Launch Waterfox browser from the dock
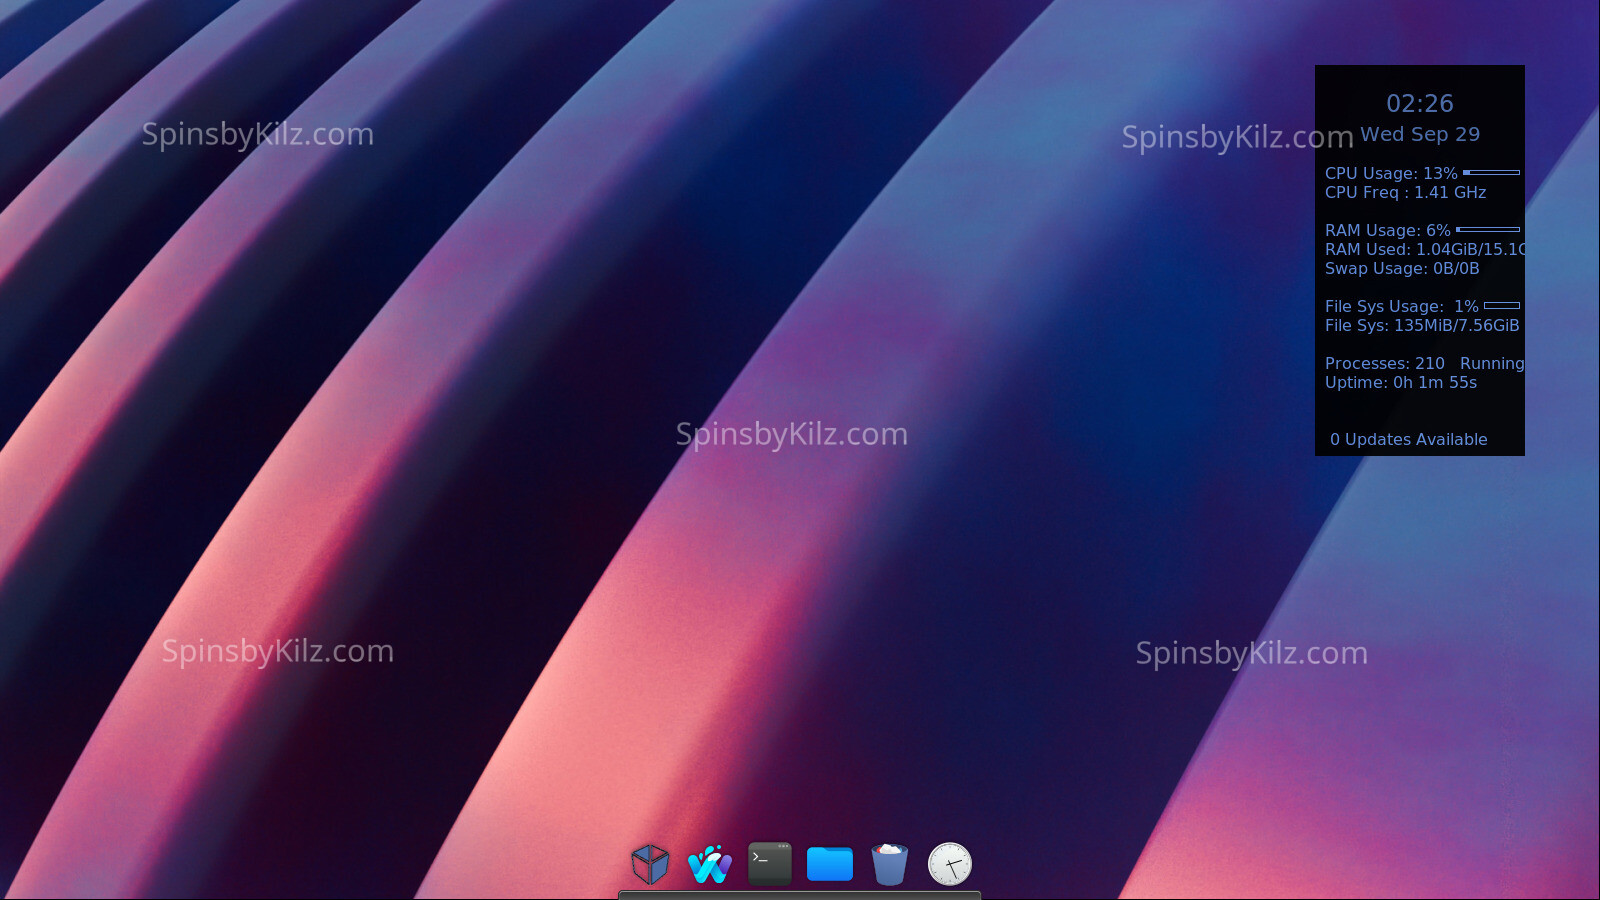This screenshot has height=900, width=1600. click(710, 864)
